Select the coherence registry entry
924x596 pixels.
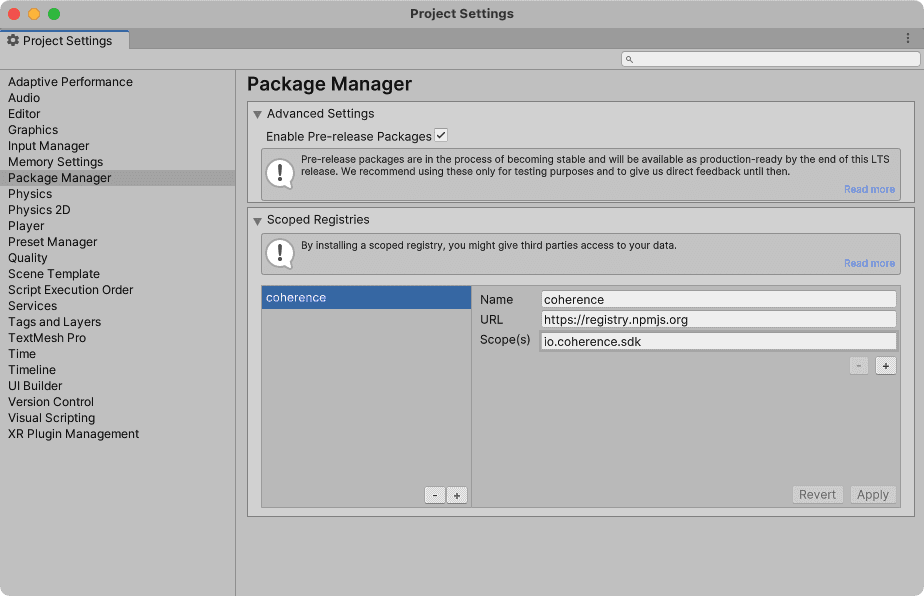365,297
